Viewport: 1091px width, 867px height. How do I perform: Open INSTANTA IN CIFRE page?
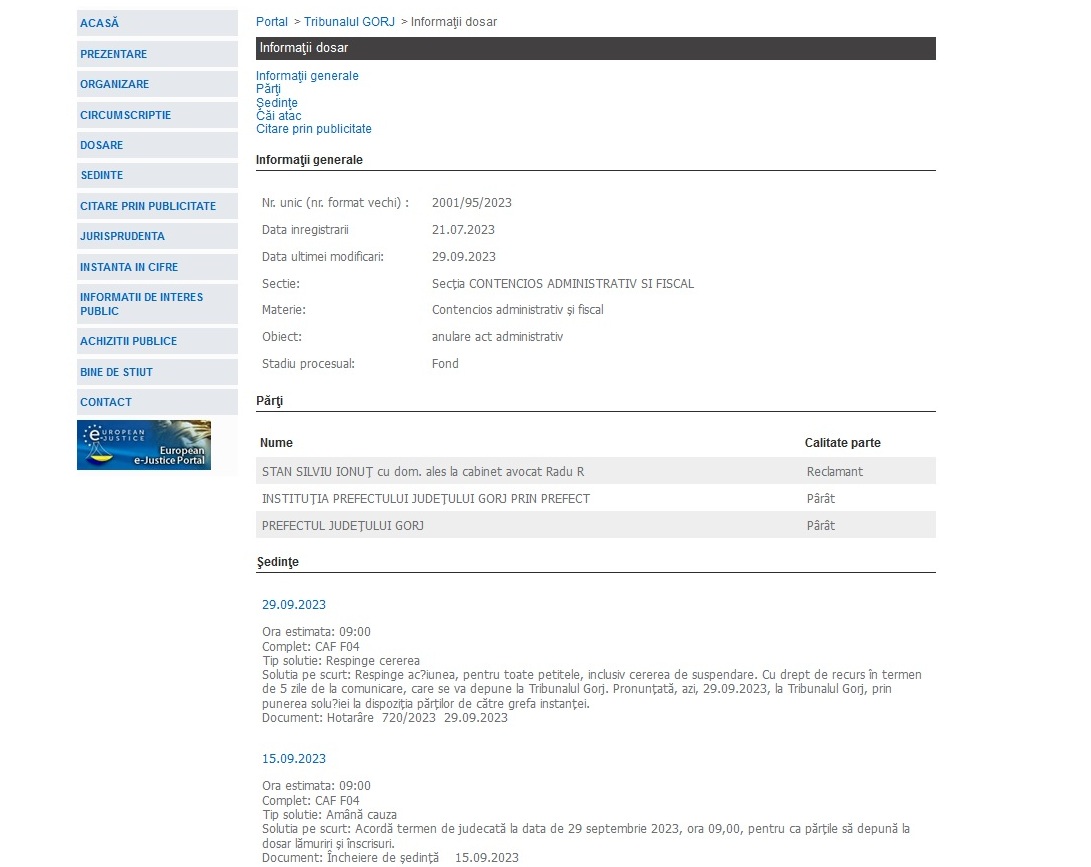129,267
